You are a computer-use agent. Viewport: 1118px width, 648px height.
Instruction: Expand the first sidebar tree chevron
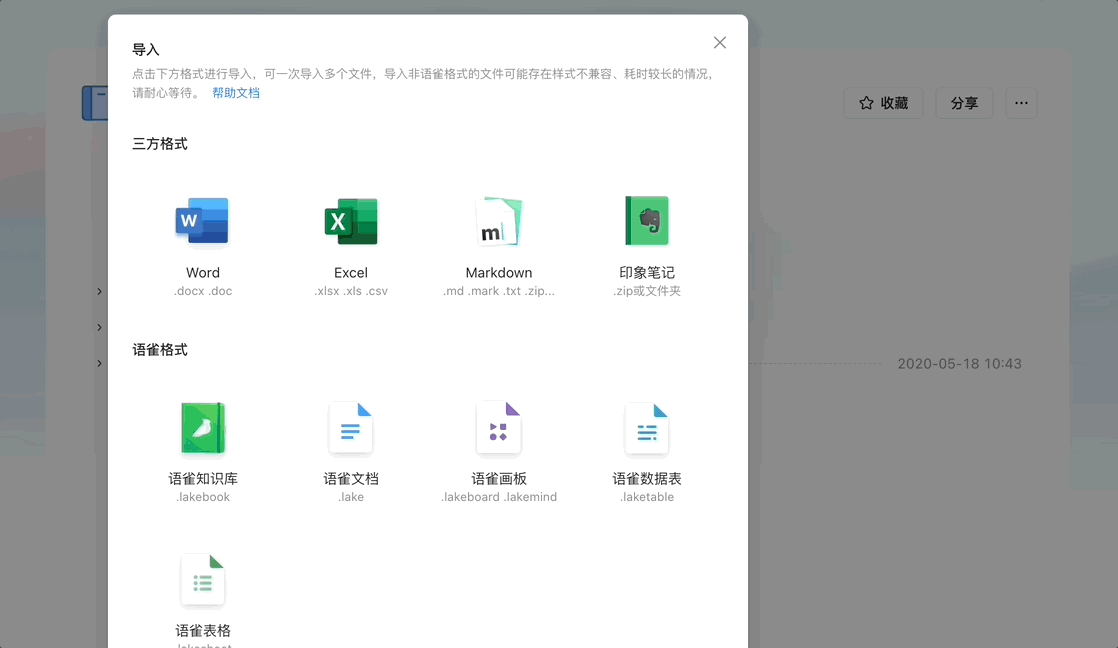[99, 292]
